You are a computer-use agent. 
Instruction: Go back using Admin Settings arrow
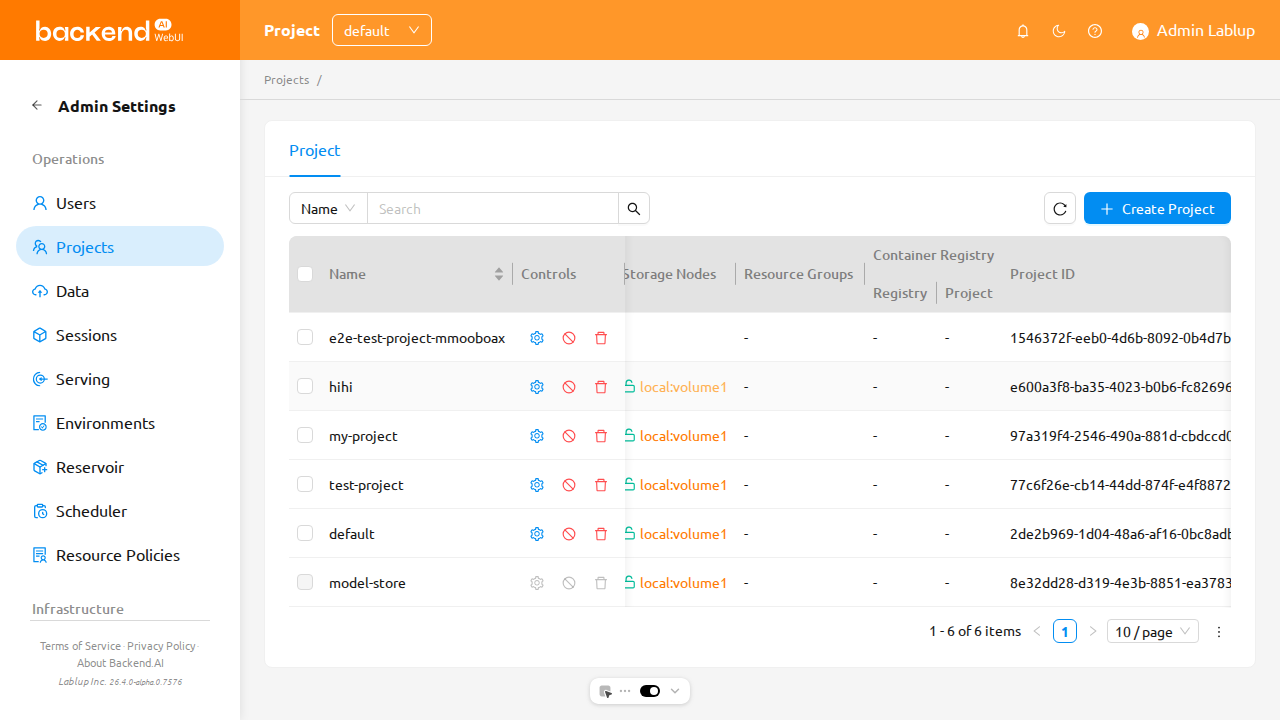[37, 106]
